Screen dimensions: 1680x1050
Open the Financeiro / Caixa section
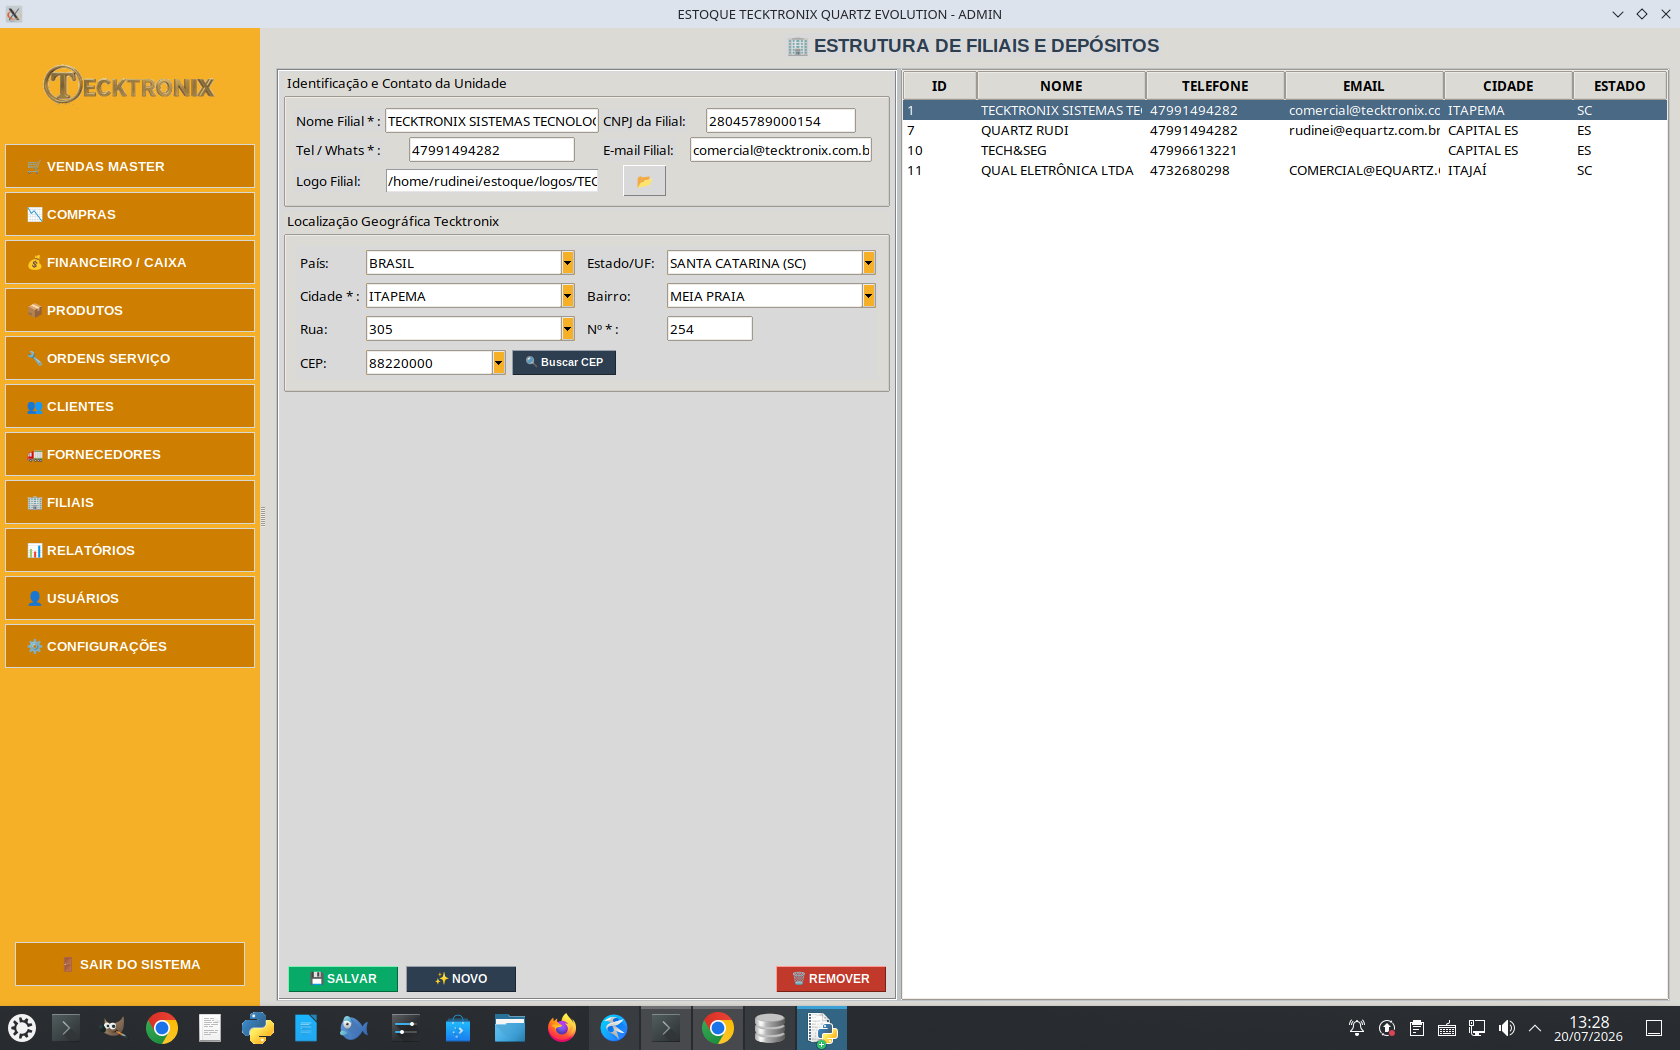point(130,262)
